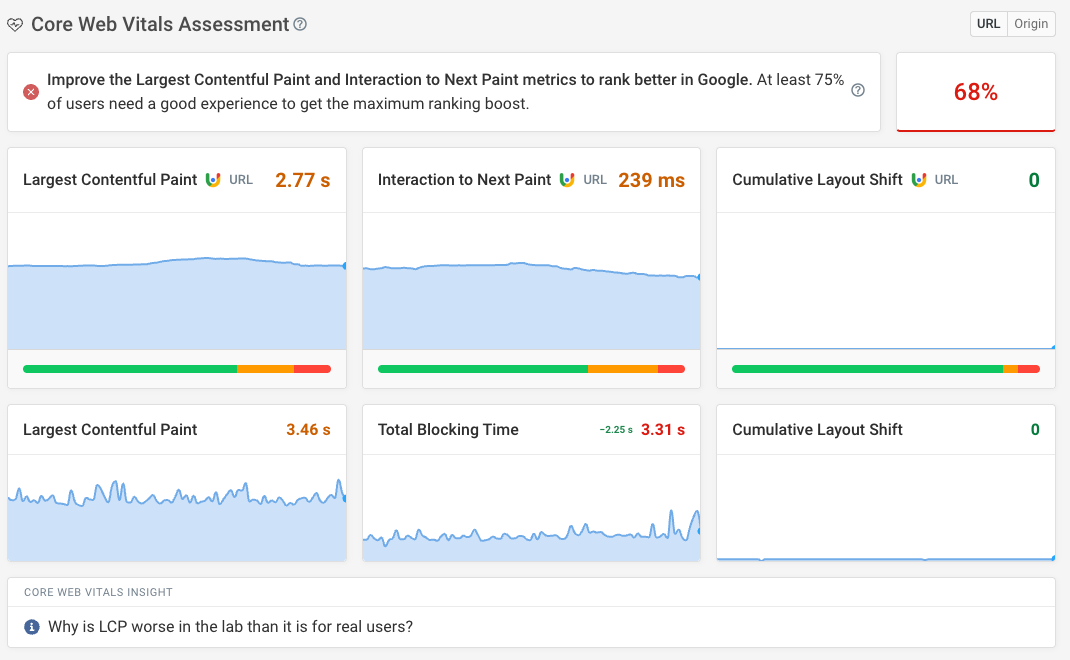Switch to URL data view
1070x660 pixels.
(x=988, y=24)
